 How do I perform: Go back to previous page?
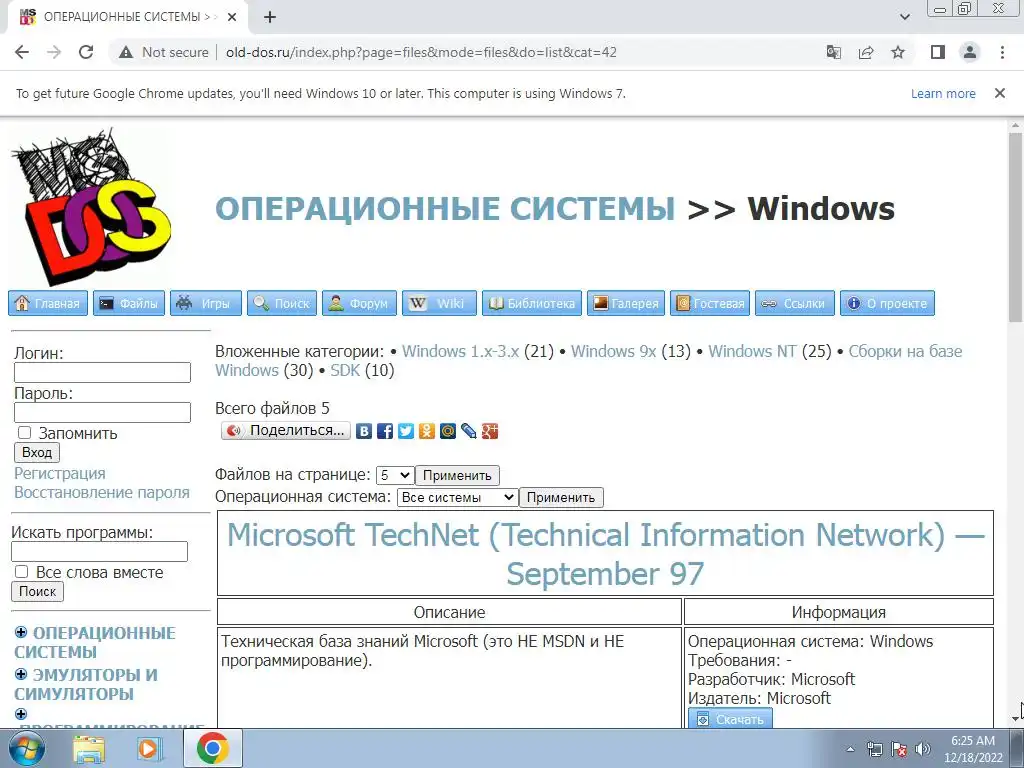[22, 52]
